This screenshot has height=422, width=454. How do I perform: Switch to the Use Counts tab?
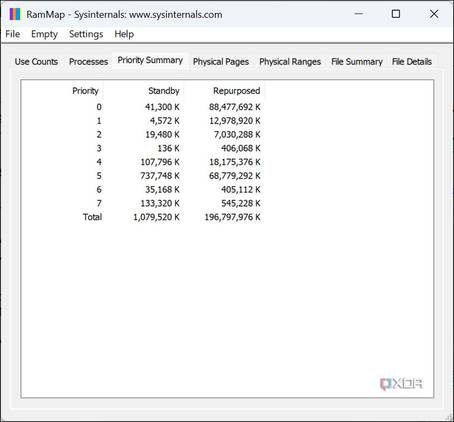36,62
